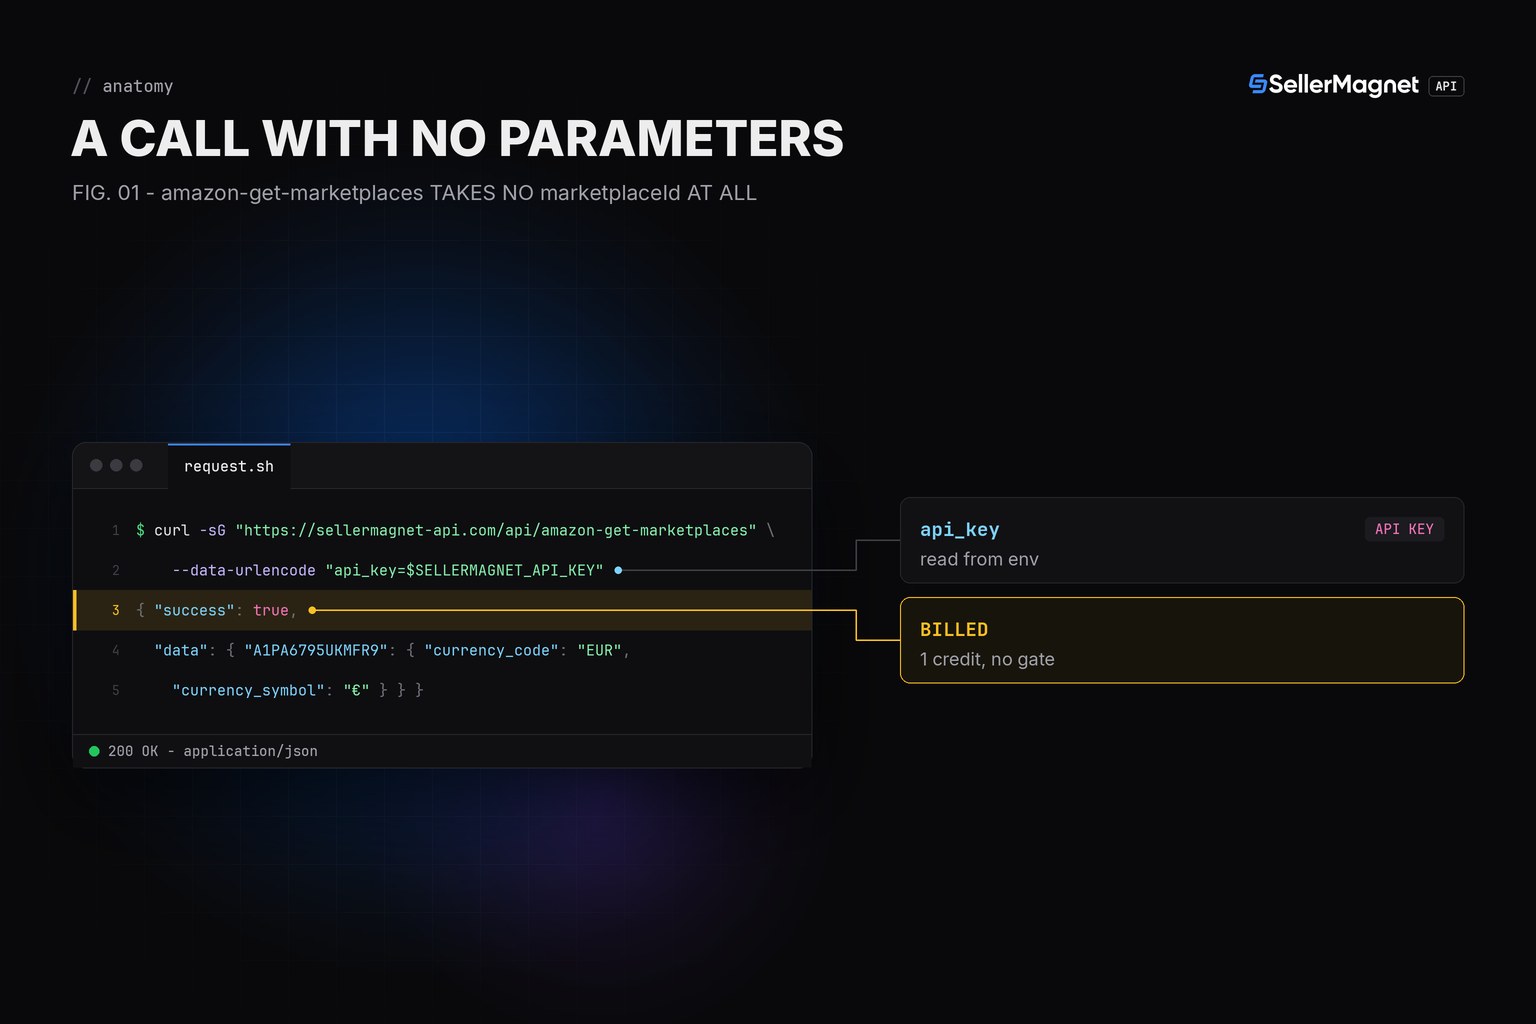Image resolution: width=1536 pixels, height=1024 pixels.
Task: Click the "$SELLERMAGNET_API_KEY" variable
Action: coord(500,570)
